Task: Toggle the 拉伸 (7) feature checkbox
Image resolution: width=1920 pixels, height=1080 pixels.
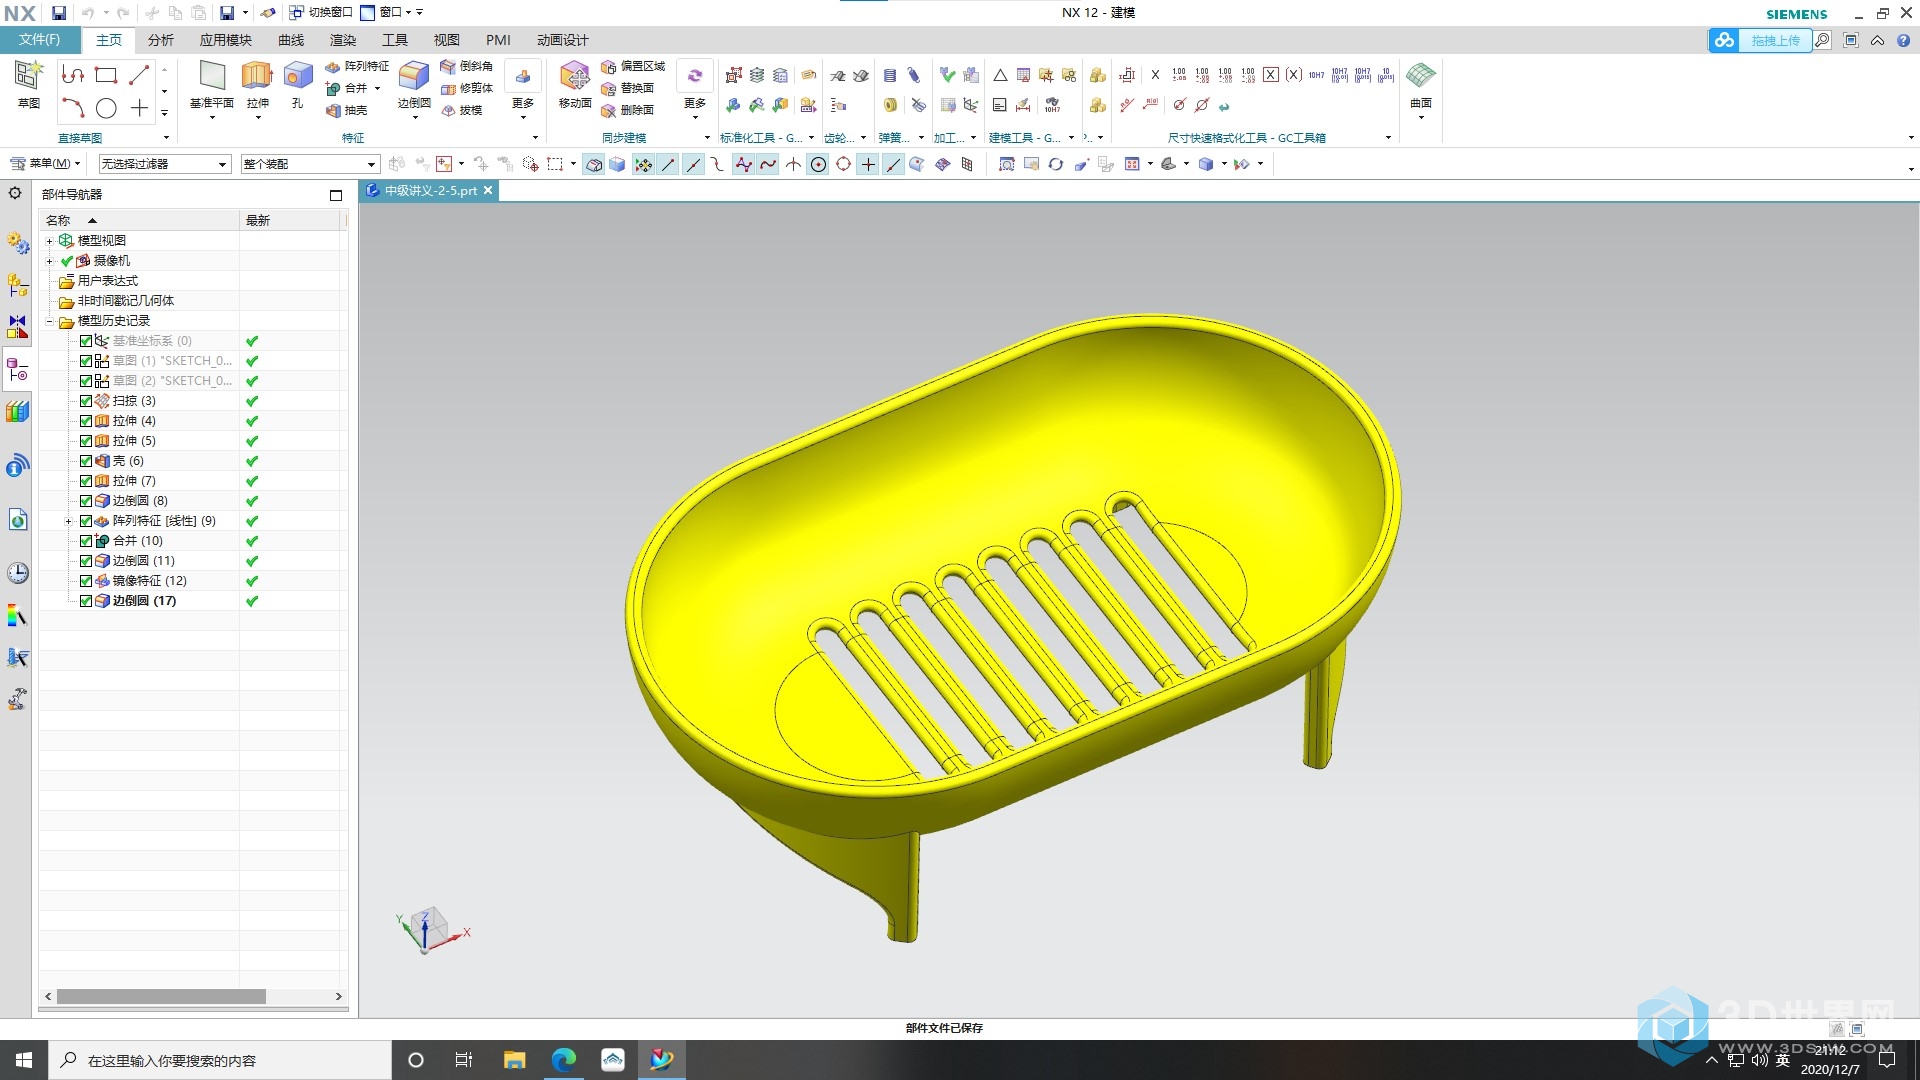Action: point(86,481)
